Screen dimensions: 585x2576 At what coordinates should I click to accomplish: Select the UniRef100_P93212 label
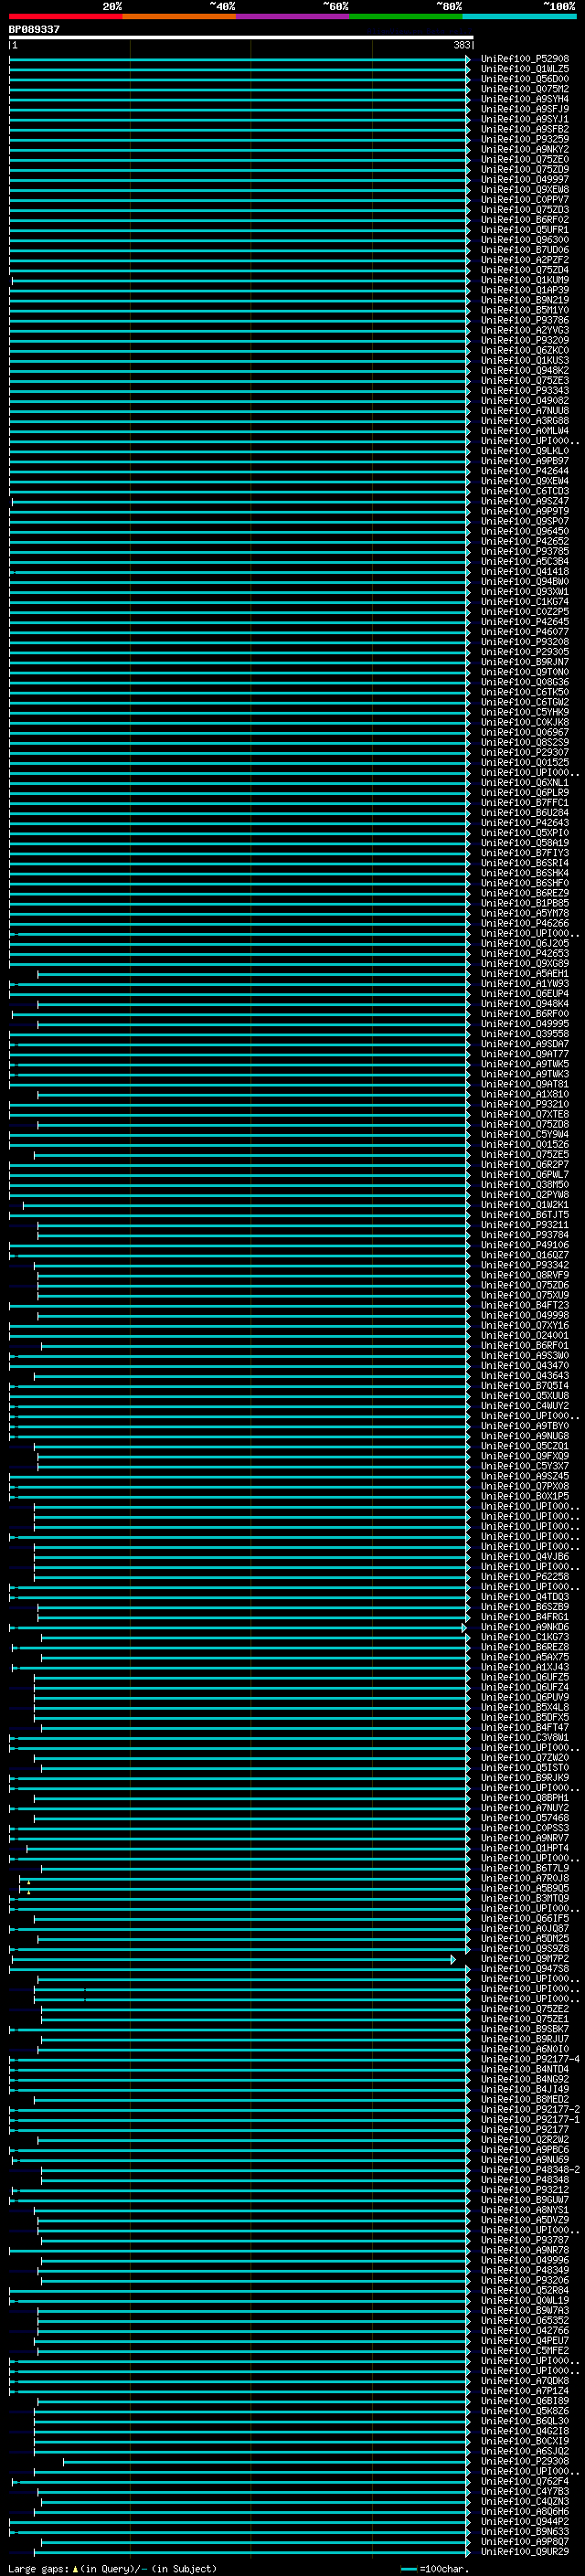tap(524, 2189)
